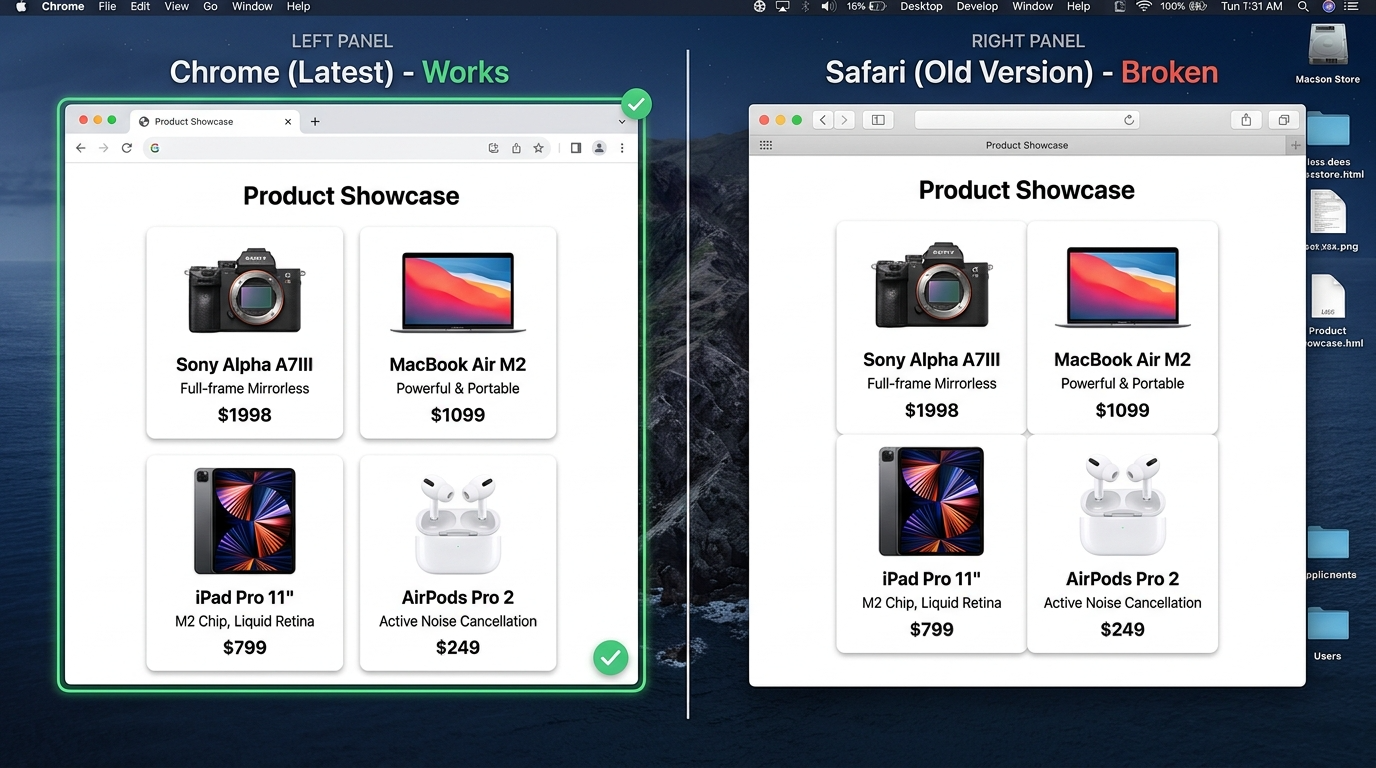Open the Edit menu

[140, 6]
